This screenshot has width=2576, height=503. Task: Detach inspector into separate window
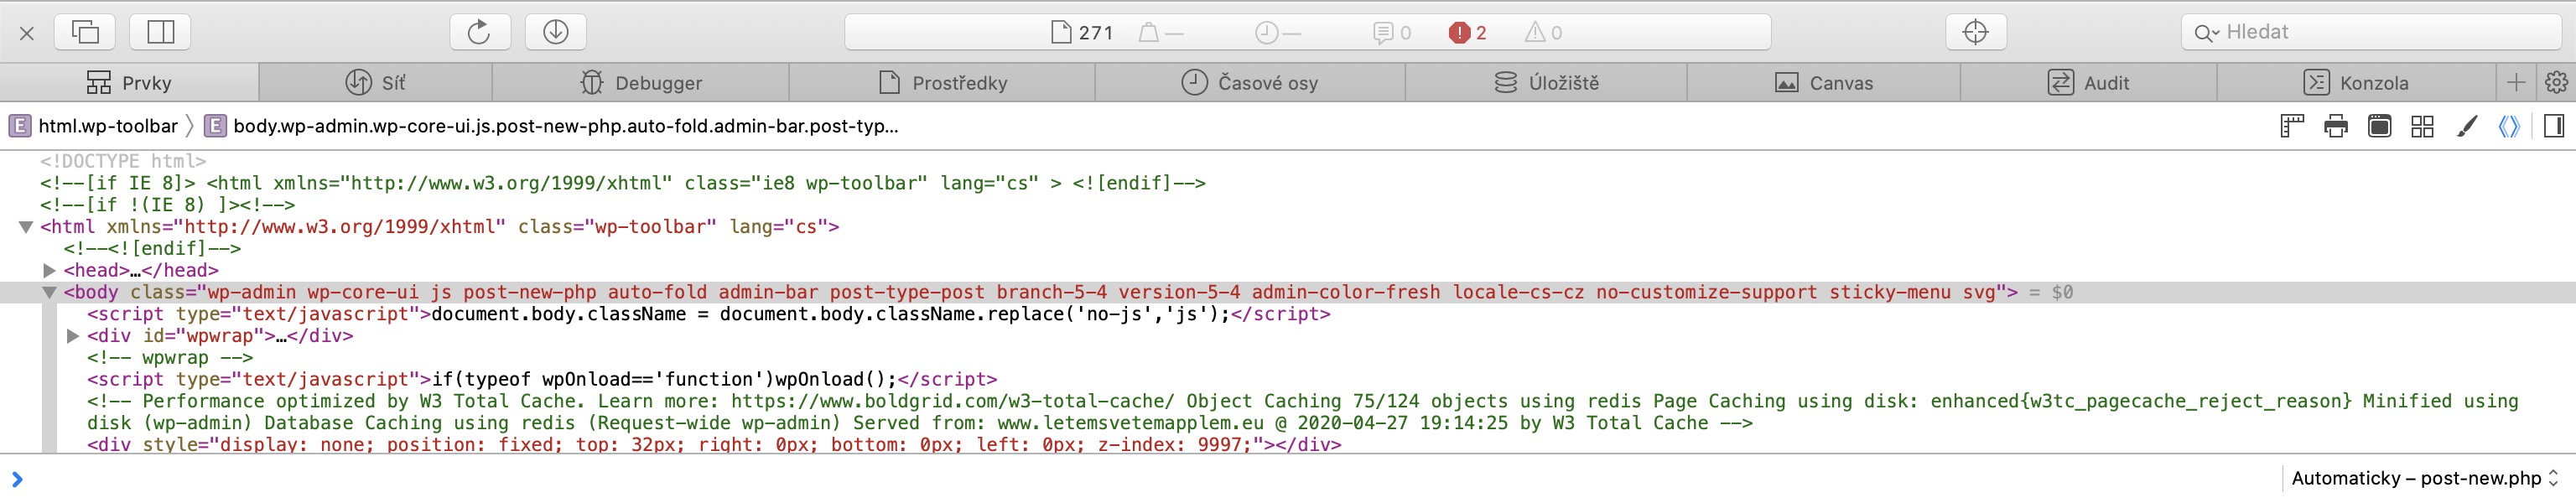[85, 32]
